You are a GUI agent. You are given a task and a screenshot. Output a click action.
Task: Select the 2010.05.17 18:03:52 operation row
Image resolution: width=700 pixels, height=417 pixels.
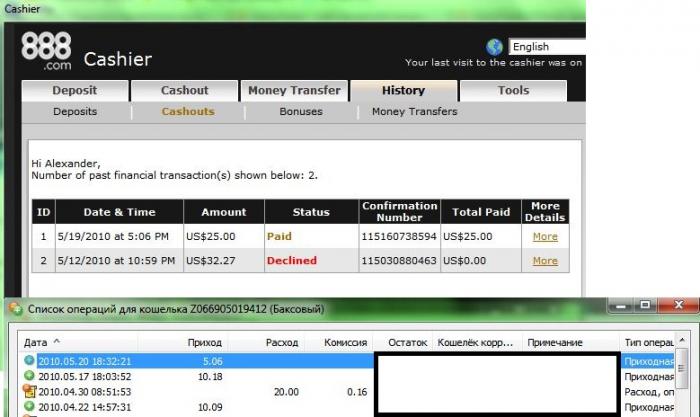pyautogui.click(x=348, y=376)
